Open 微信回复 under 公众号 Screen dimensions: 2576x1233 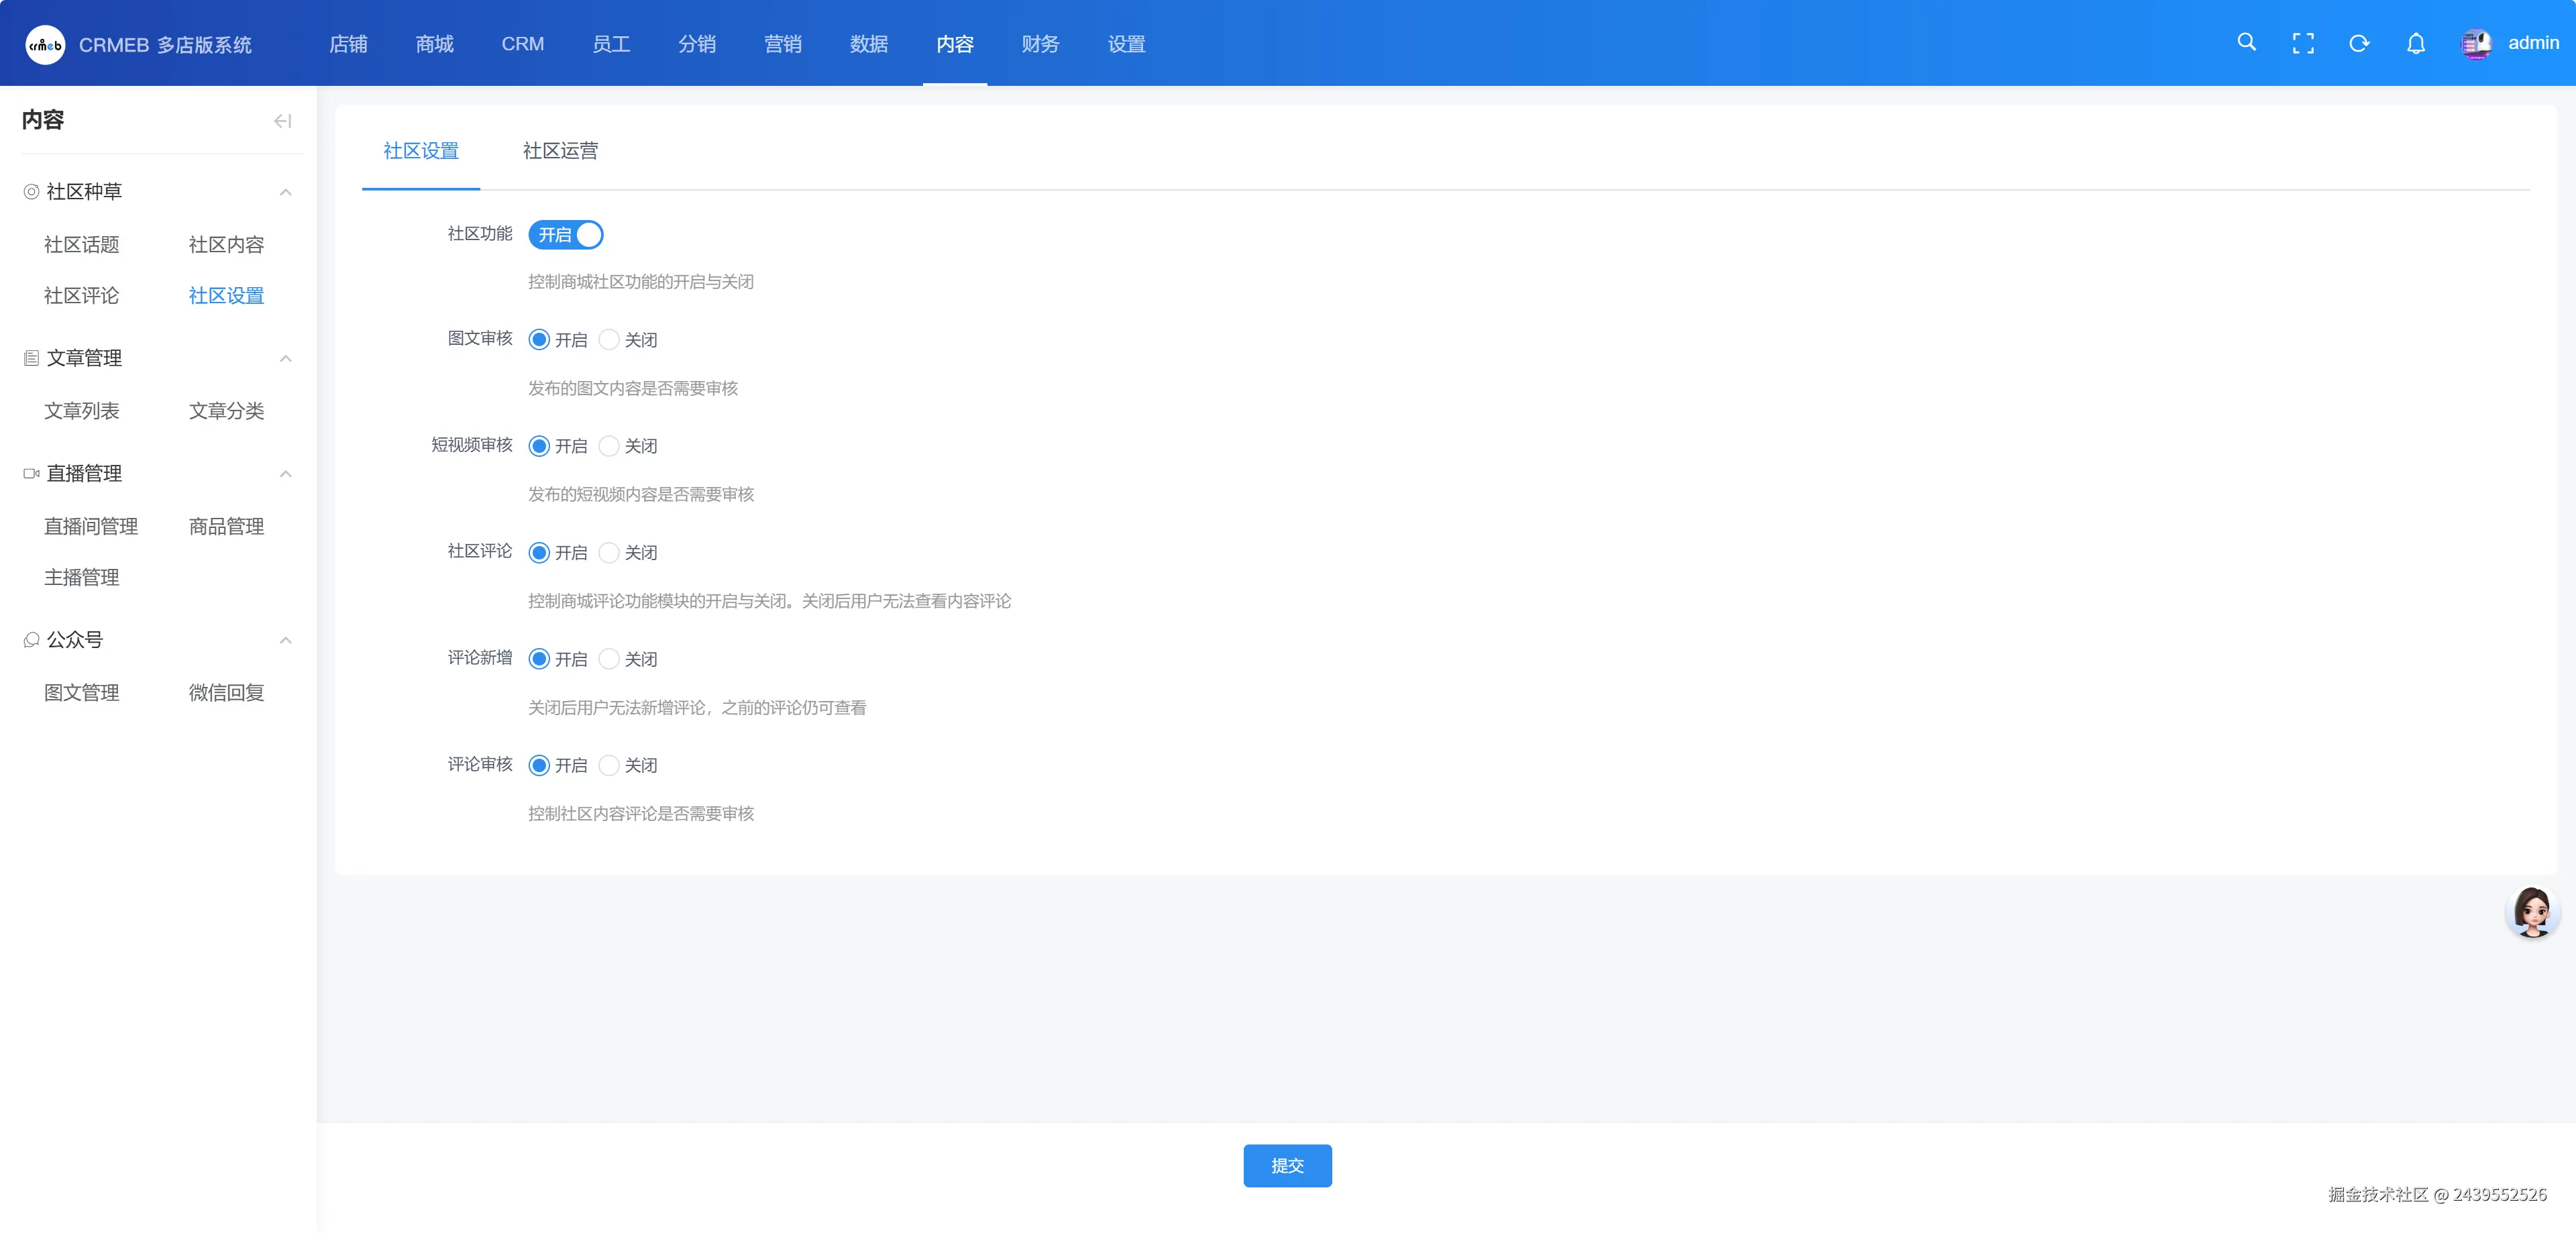(x=226, y=693)
